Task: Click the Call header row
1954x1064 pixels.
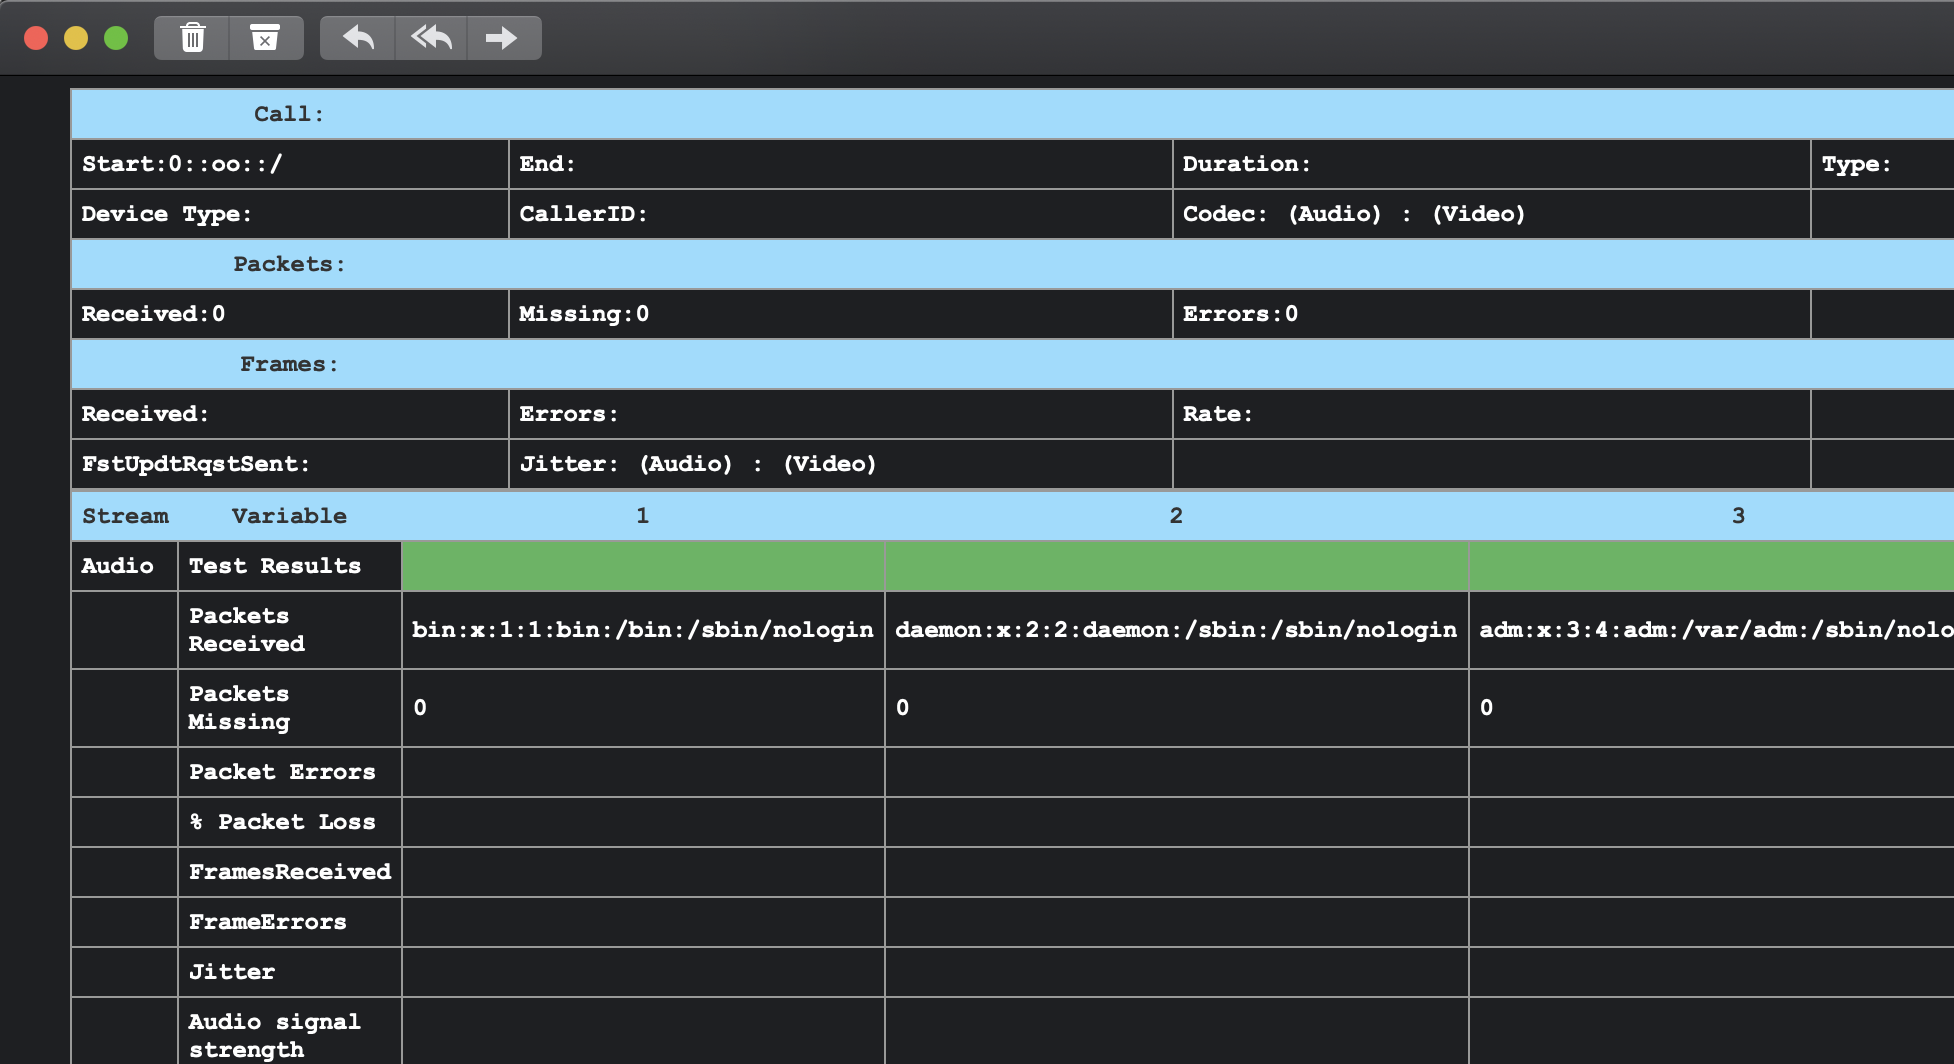Action: pyautogui.click(x=289, y=114)
